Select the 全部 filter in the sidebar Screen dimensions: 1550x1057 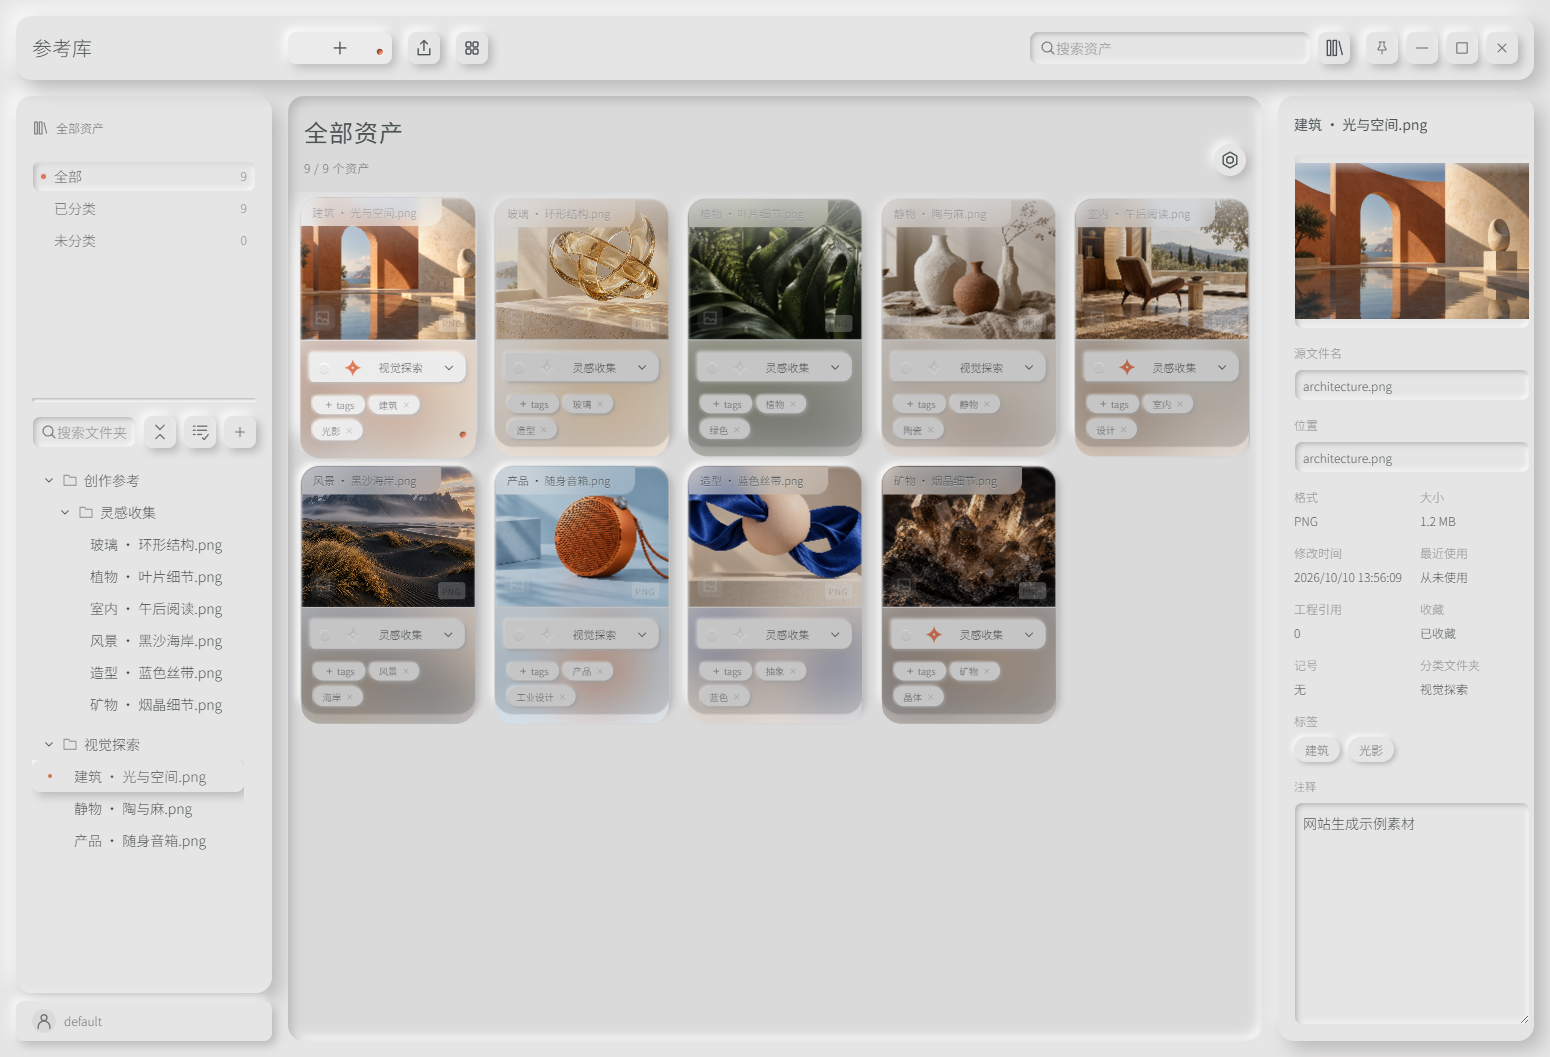144,177
